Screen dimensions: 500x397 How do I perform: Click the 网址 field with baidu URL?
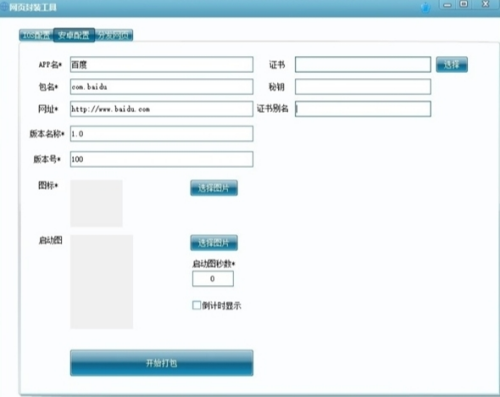pos(162,109)
